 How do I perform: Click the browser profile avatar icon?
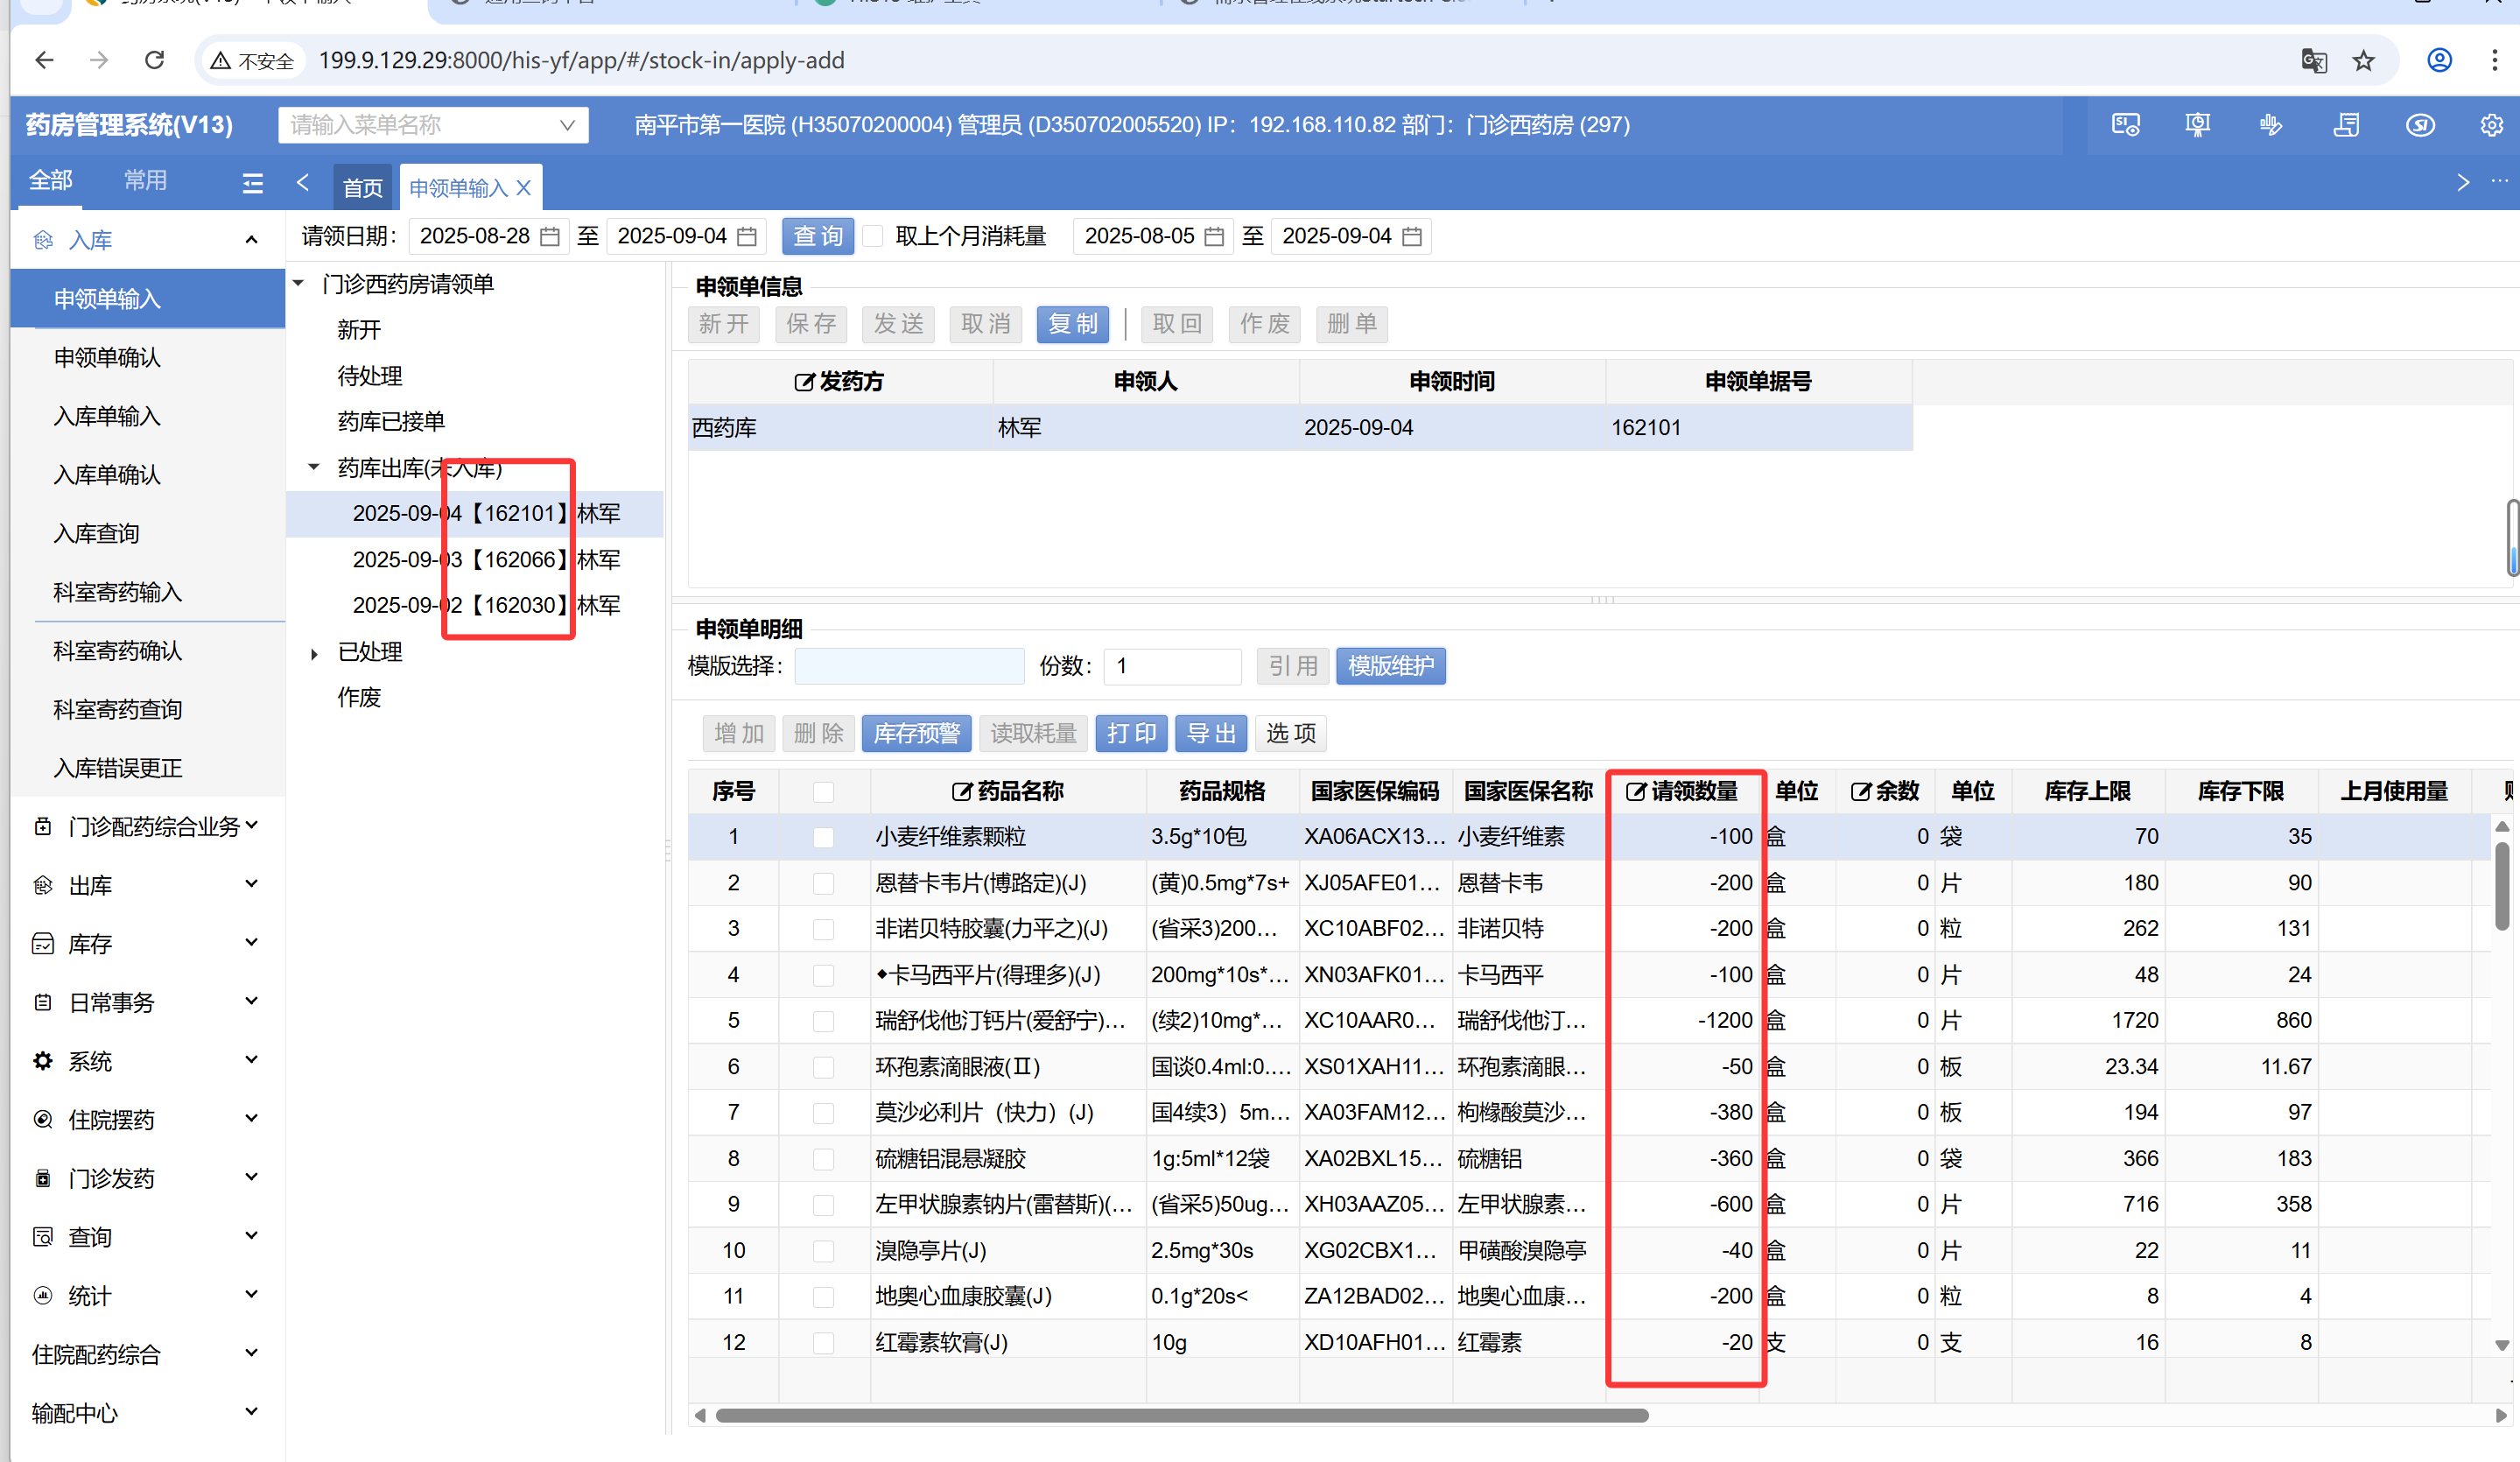coord(2439,60)
